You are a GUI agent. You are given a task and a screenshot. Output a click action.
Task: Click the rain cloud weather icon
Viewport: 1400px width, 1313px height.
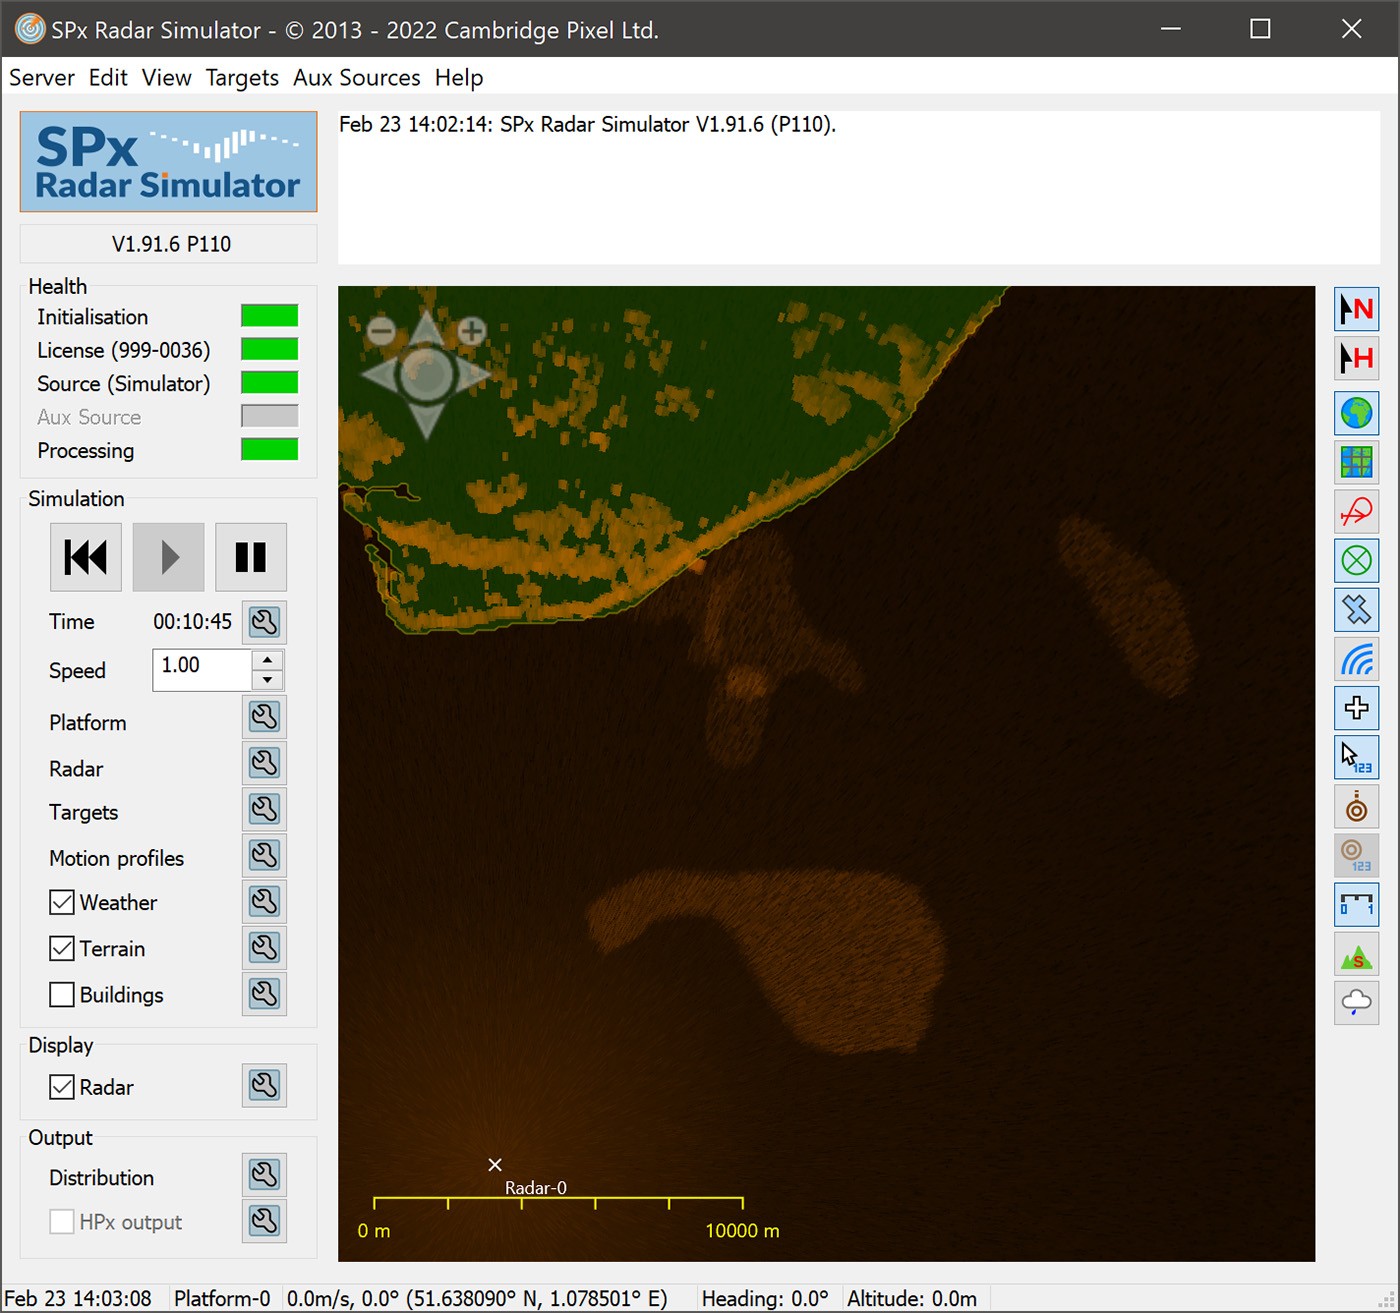click(1356, 1002)
